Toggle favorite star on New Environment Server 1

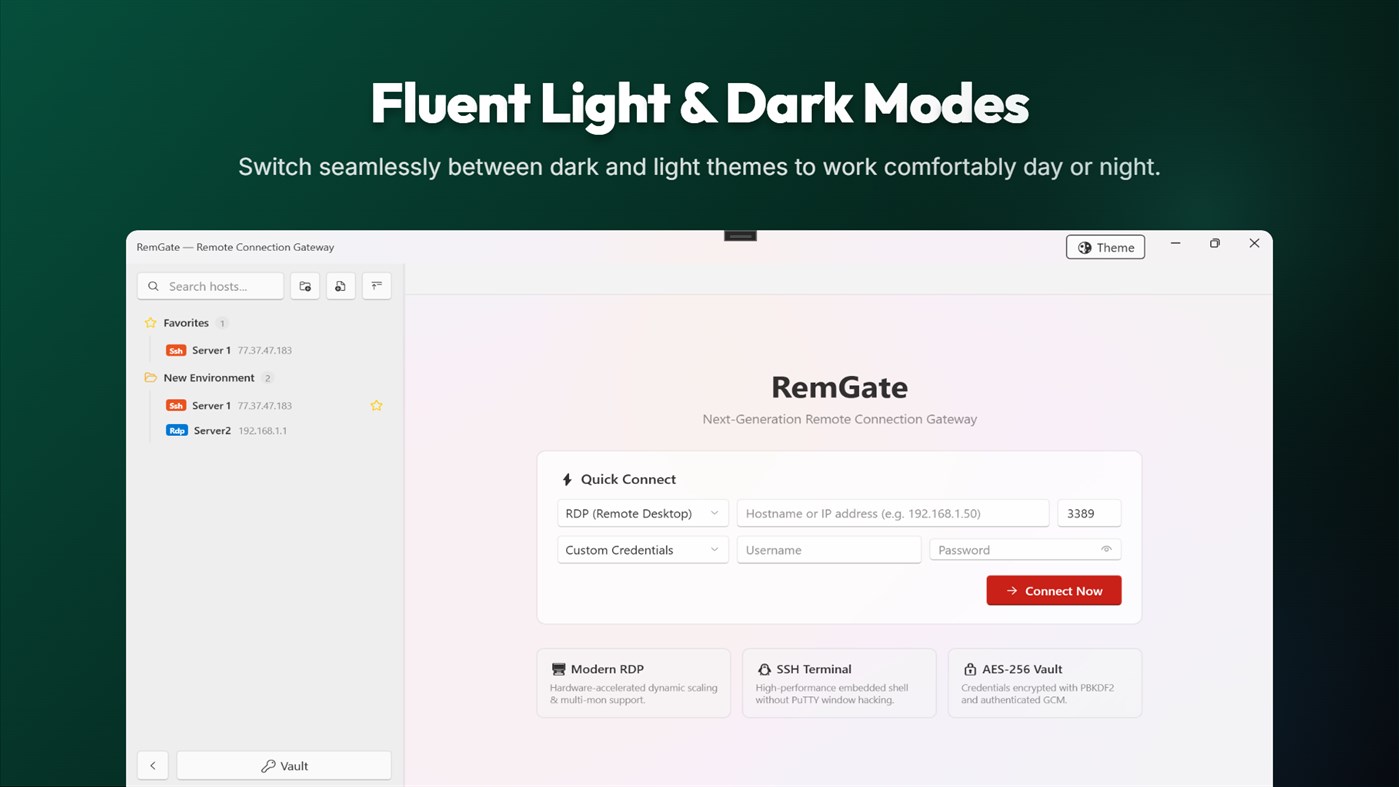pos(376,405)
